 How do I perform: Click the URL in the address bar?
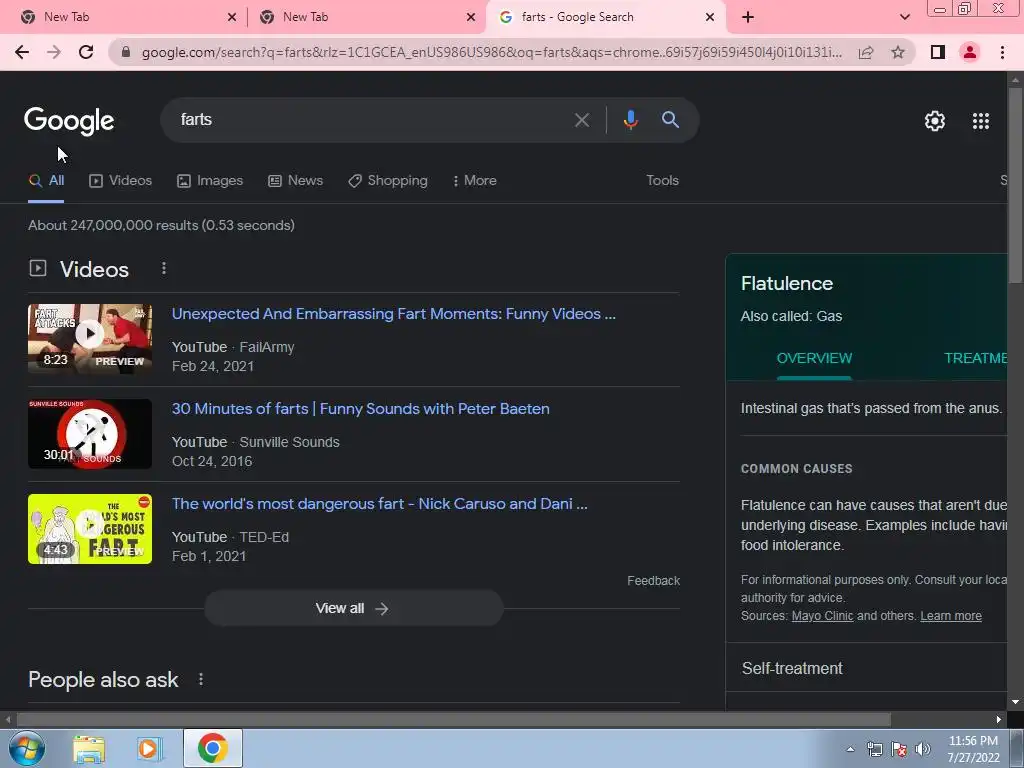point(492,52)
